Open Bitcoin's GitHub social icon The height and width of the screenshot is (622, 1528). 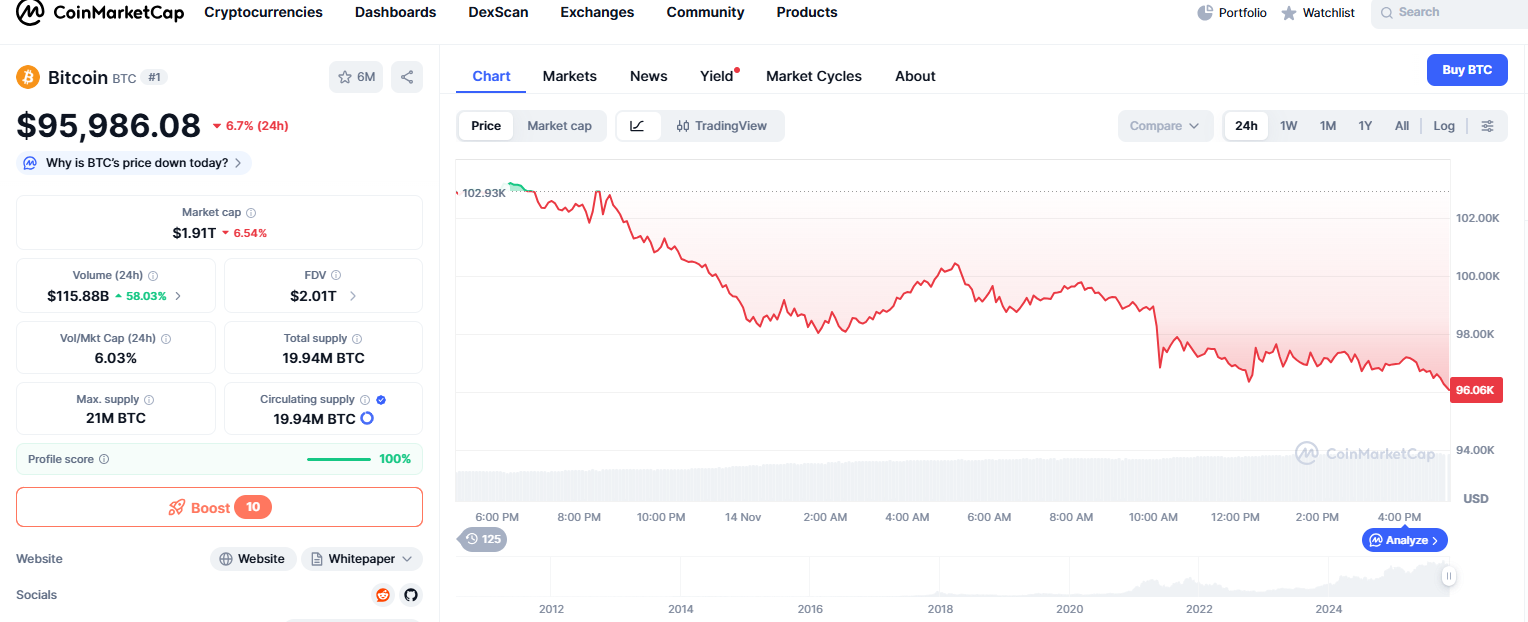click(411, 595)
